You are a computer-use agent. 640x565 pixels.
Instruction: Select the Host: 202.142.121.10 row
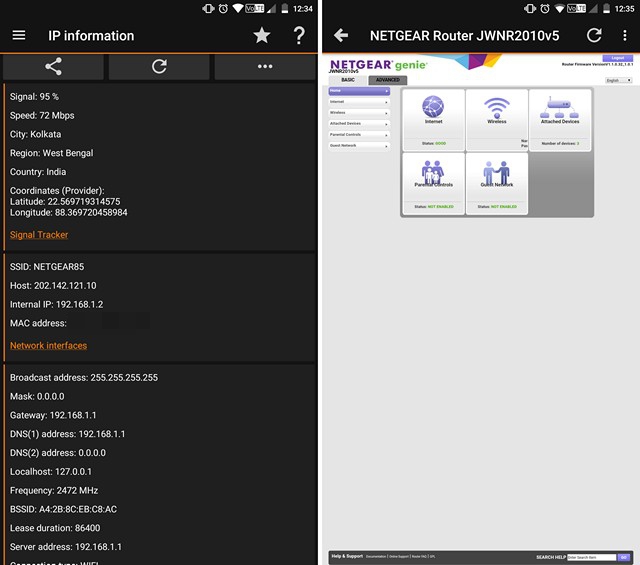click(53, 285)
